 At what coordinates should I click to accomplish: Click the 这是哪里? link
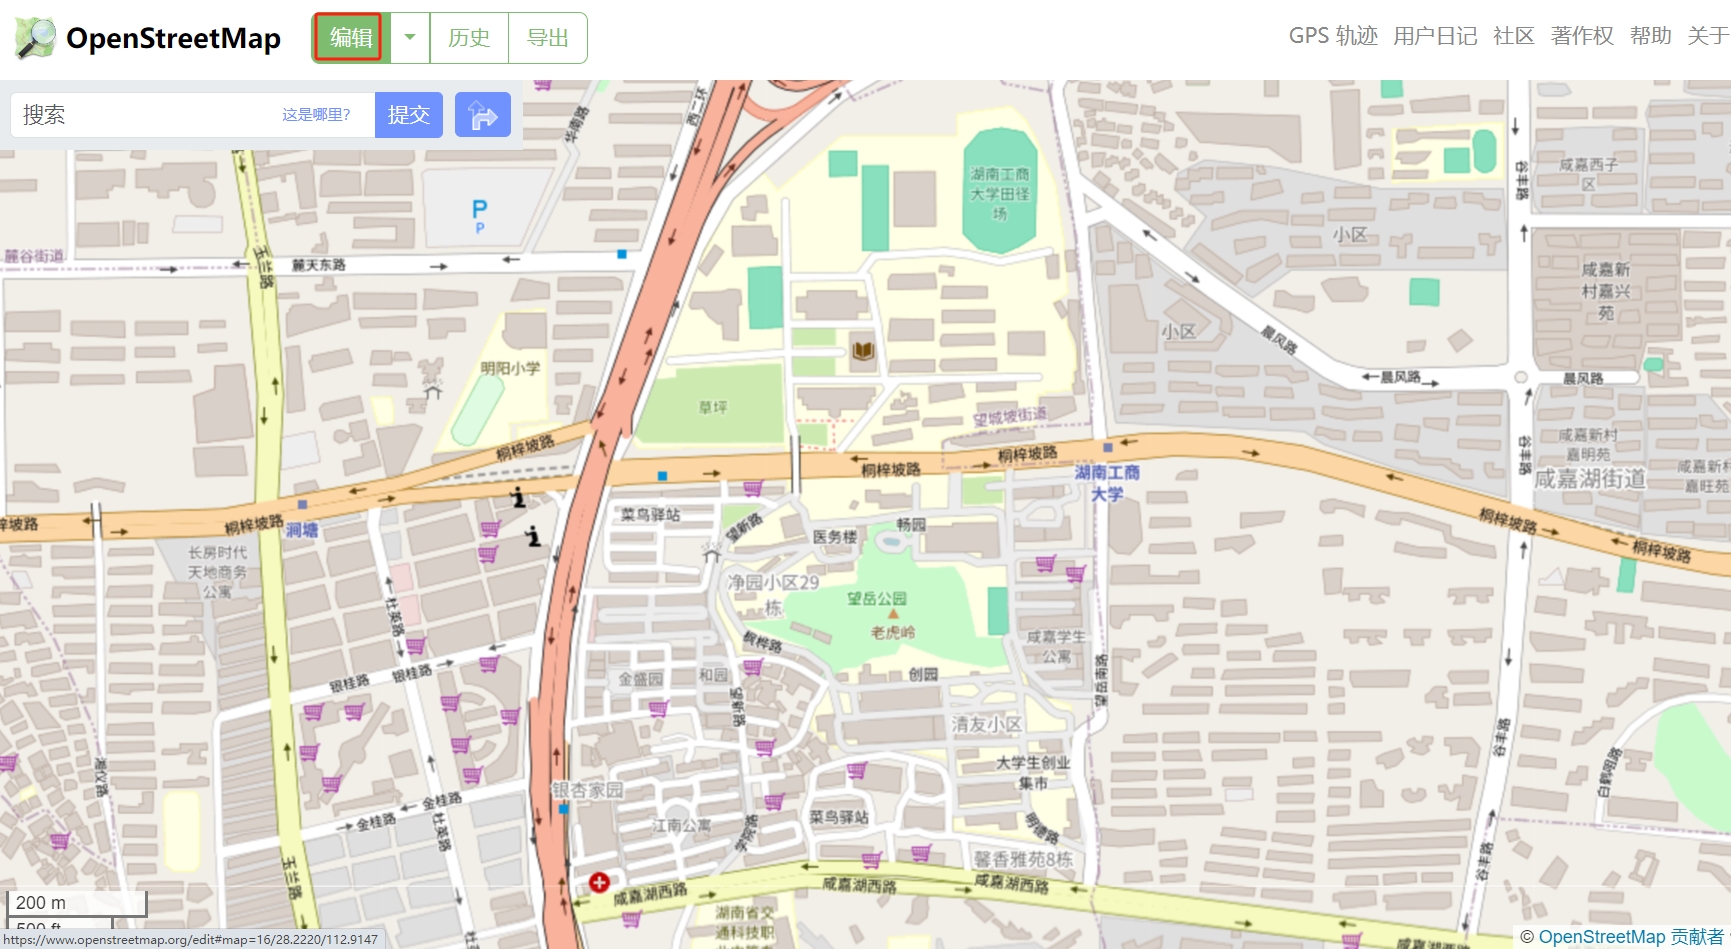[x=316, y=115]
